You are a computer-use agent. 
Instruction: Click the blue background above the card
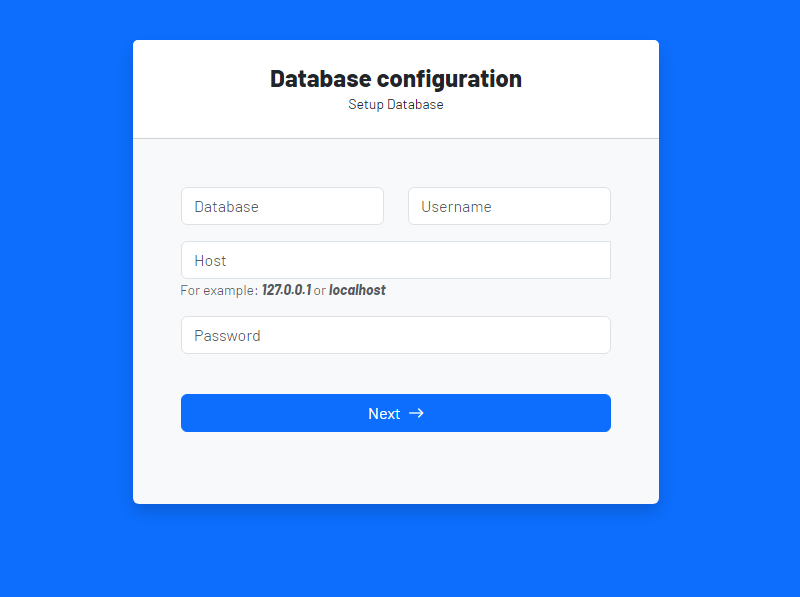click(x=395, y=18)
